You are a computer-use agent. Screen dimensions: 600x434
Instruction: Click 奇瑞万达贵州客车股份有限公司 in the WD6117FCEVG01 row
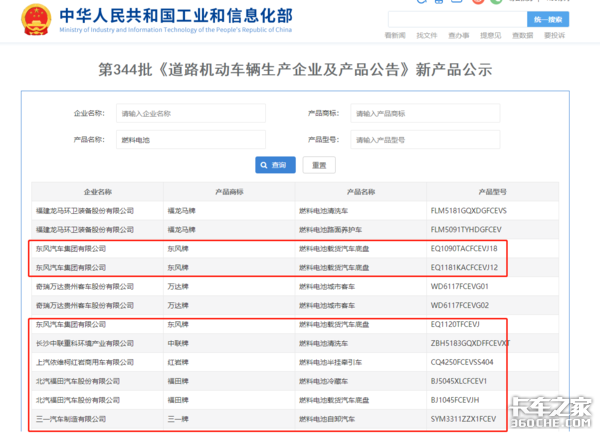(x=85, y=287)
